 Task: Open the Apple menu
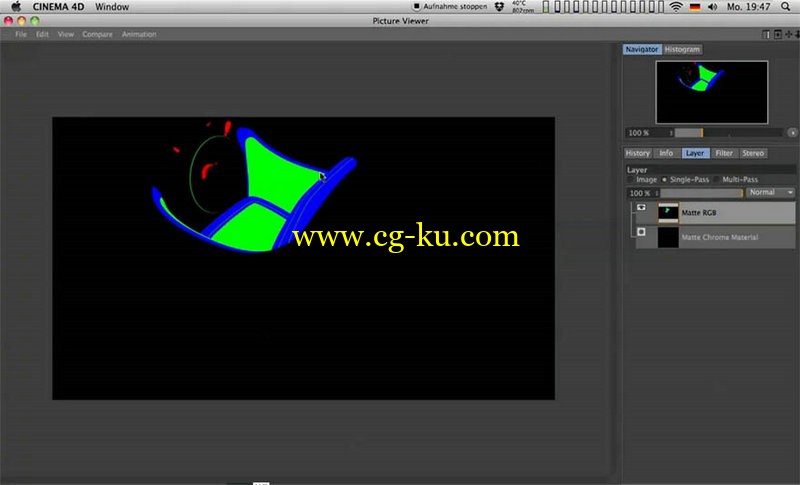[x=16, y=7]
